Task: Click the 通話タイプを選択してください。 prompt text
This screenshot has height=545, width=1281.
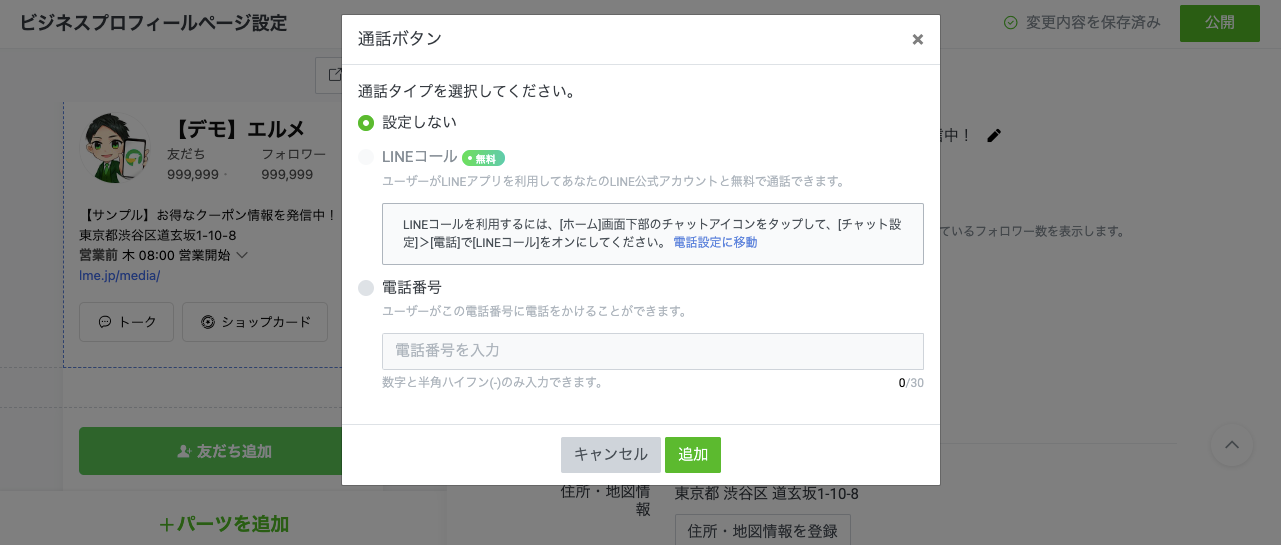Action: click(468, 91)
